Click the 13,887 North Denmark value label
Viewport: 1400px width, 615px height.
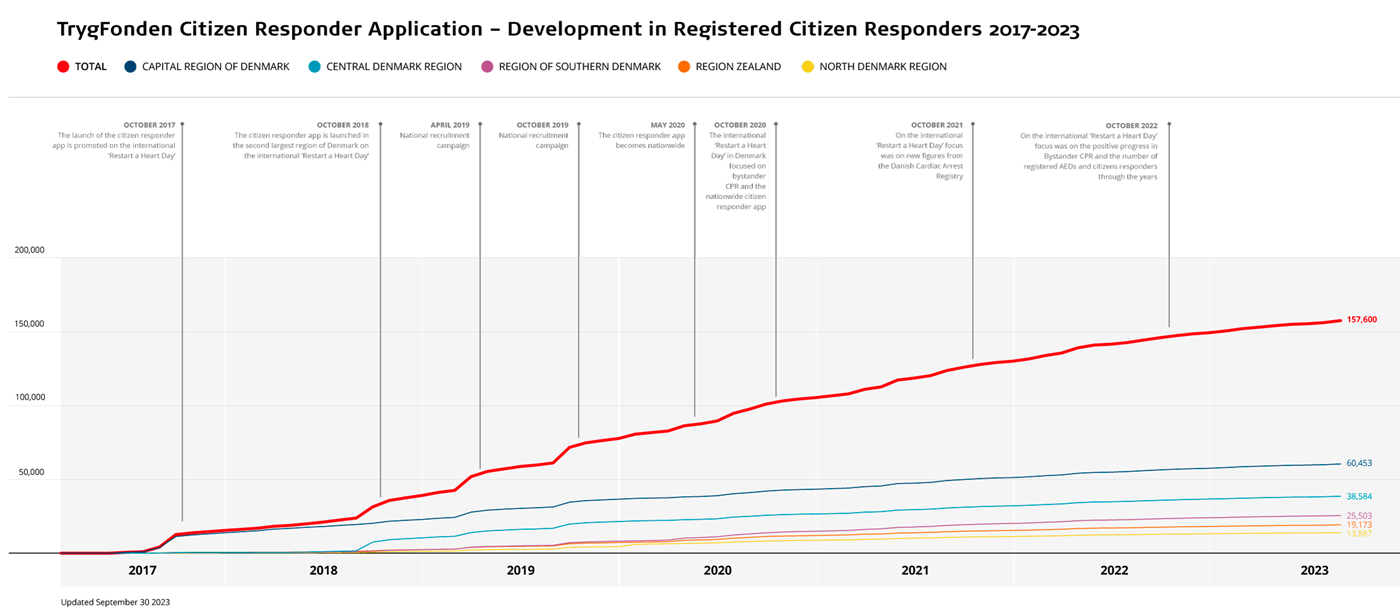[1359, 533]
